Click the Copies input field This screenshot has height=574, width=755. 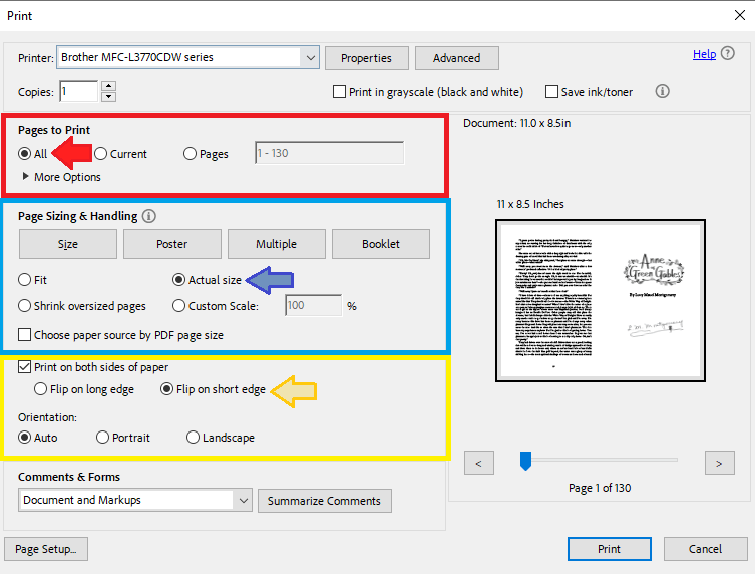[78, 91]
